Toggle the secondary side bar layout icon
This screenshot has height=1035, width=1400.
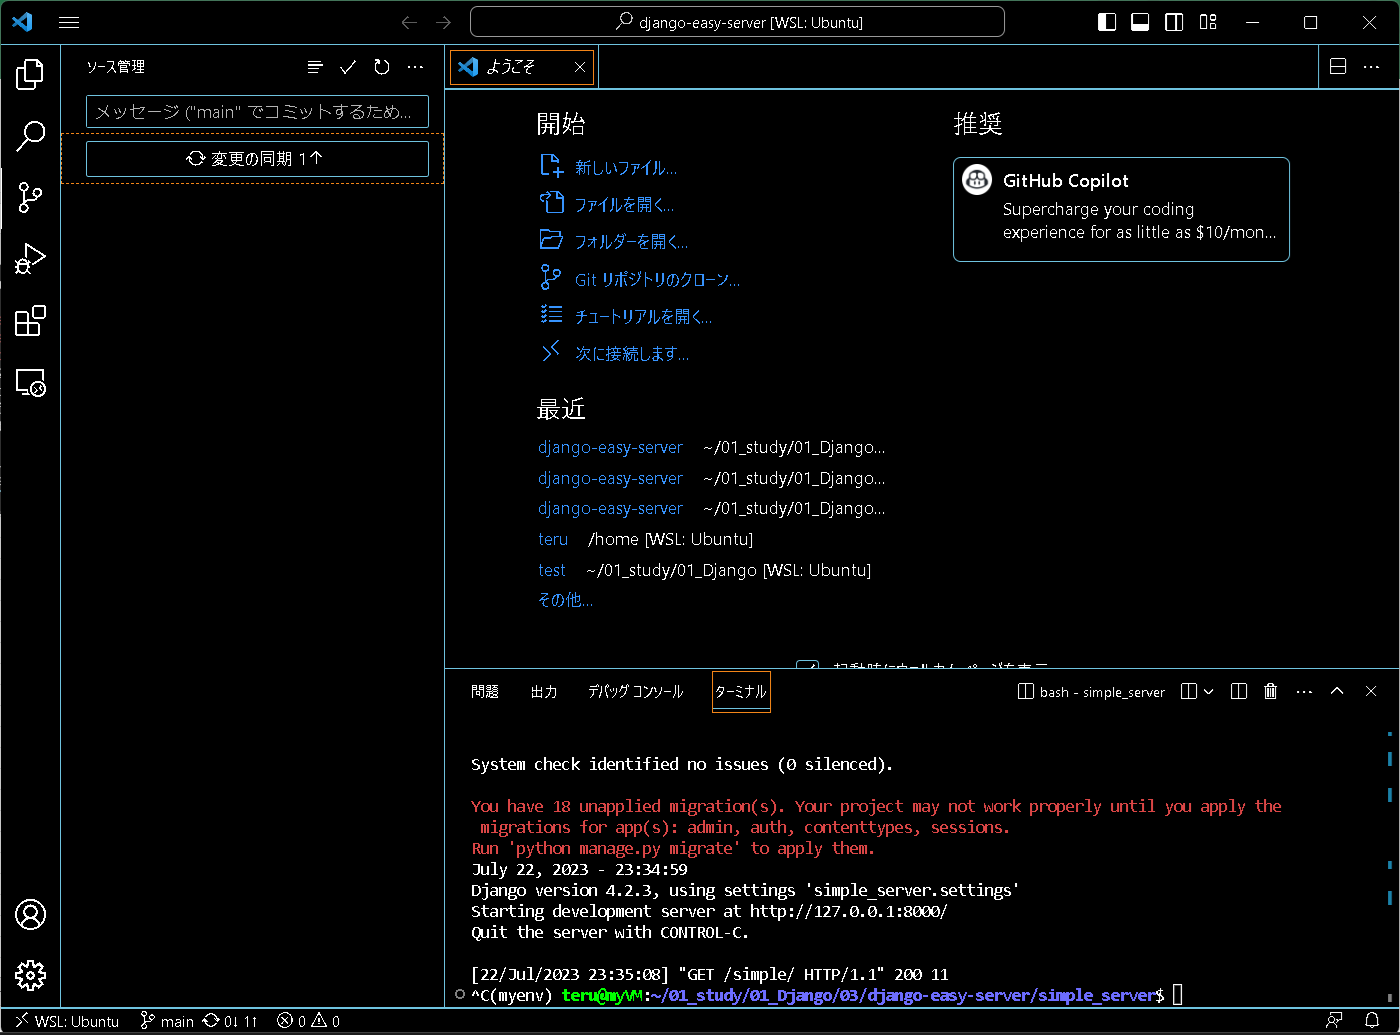pyautogui.click(x=1174, y=22)
